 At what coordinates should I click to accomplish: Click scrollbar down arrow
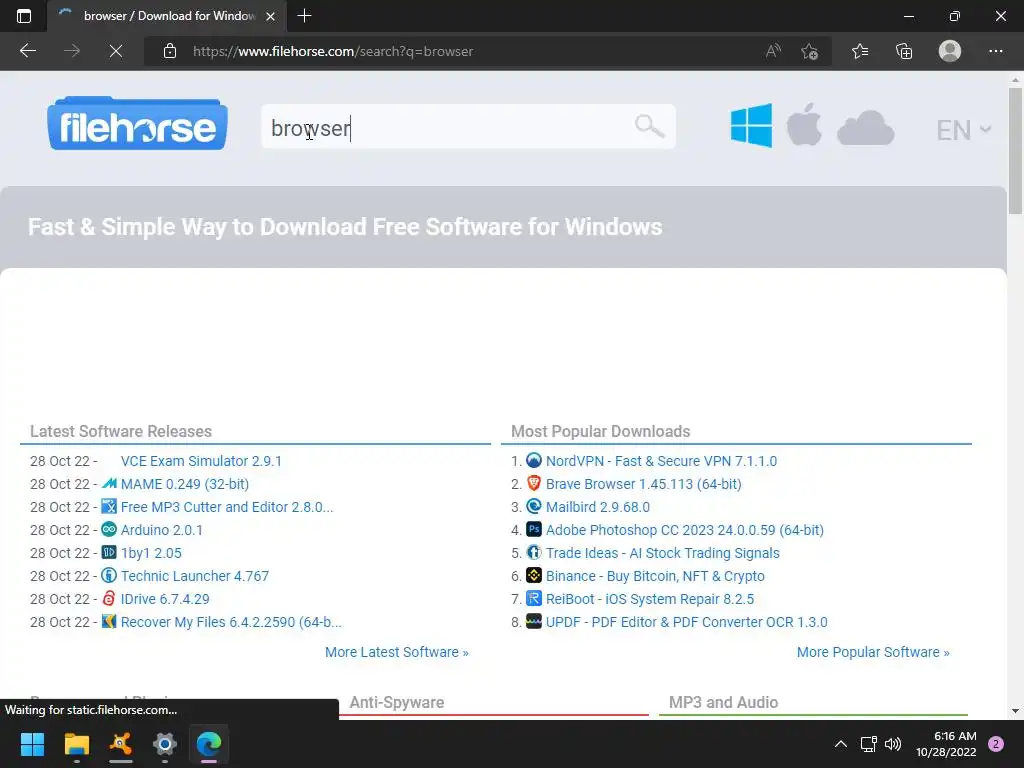1015,711
